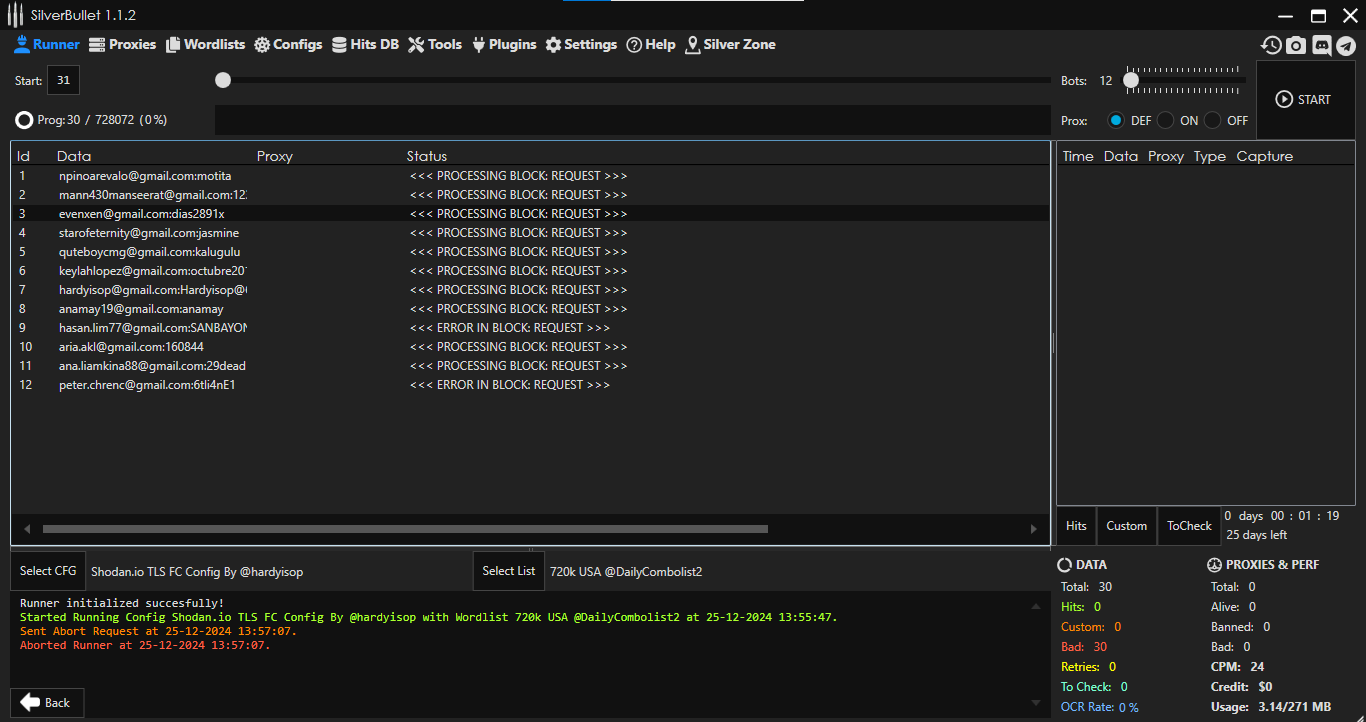Click the Back button

[x=47, y=703]
